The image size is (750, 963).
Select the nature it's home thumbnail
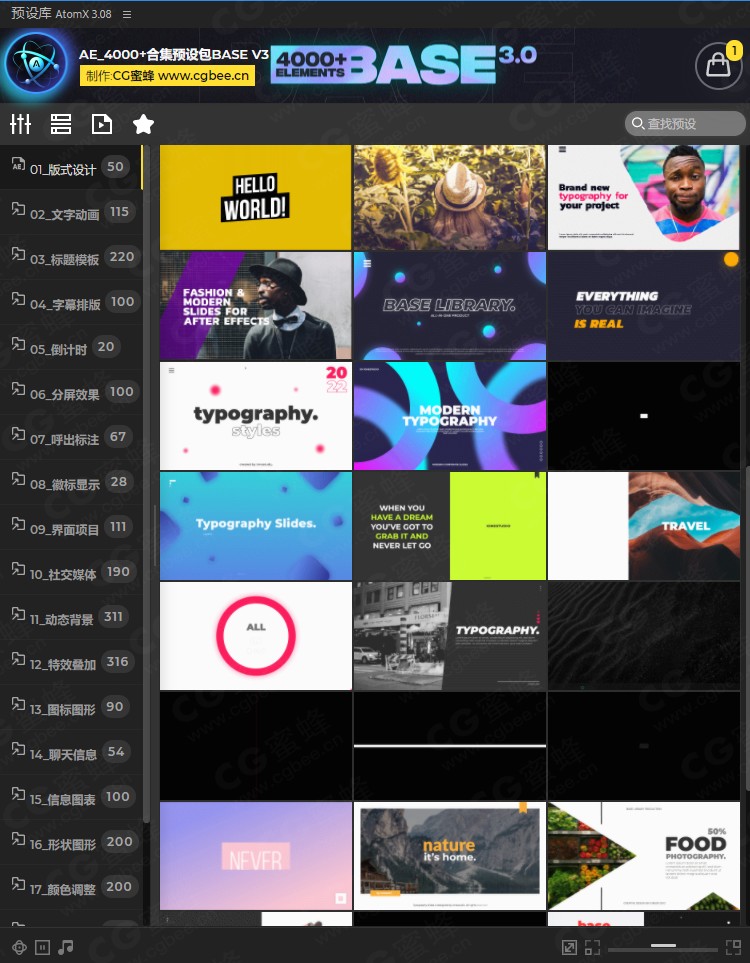click(450, 856)
